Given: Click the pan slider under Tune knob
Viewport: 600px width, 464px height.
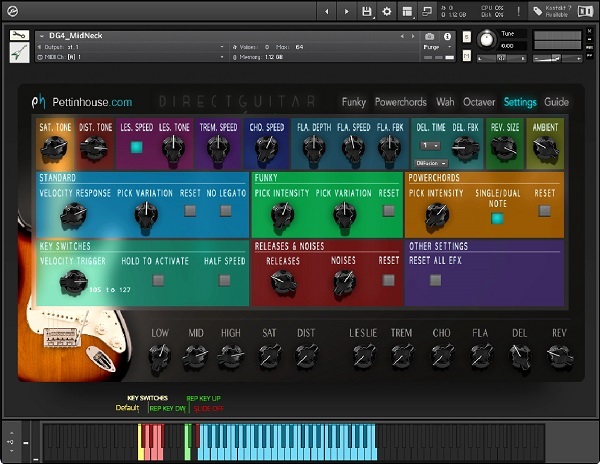Looking at the screenshot, I should tap(501, 59).
